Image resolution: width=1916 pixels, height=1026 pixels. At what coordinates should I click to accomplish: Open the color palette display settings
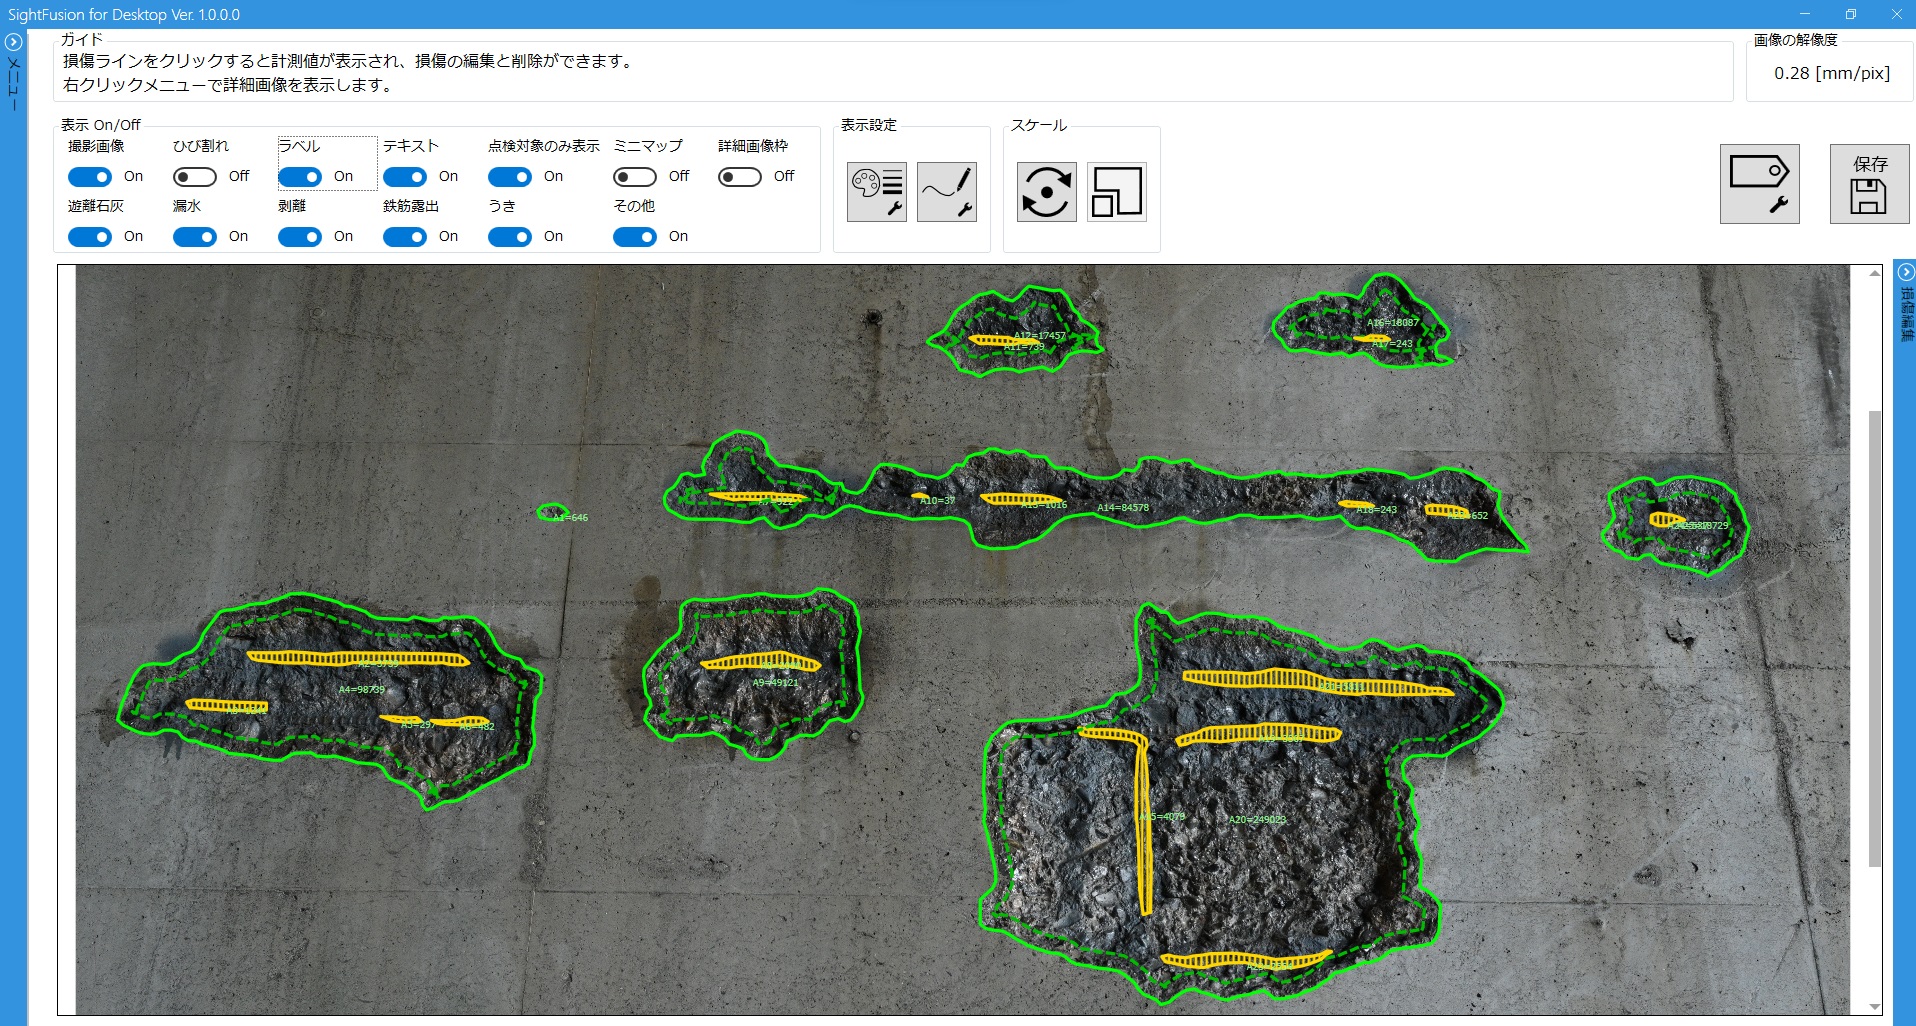click(x=877, y=192)
